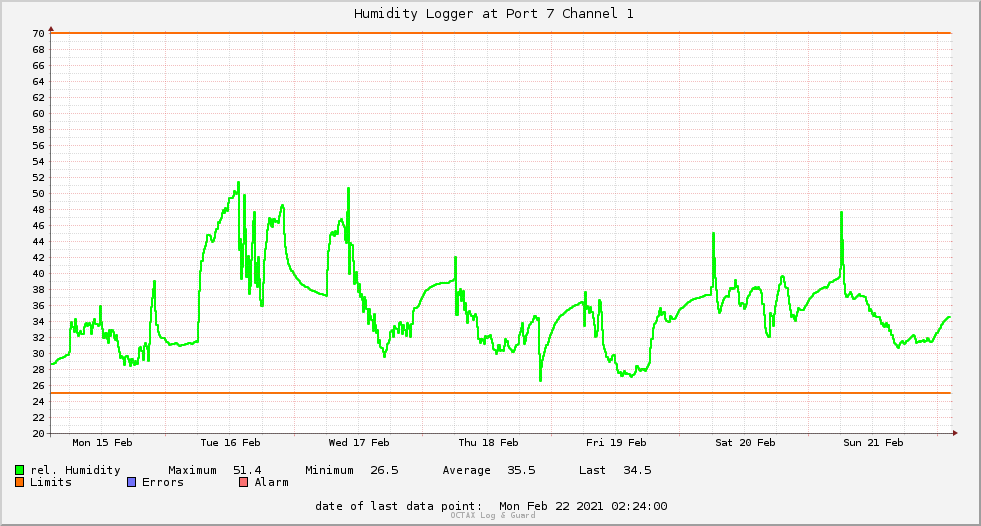
Task: Click the 'Minimum' statistic label
Action: point(329,470)
